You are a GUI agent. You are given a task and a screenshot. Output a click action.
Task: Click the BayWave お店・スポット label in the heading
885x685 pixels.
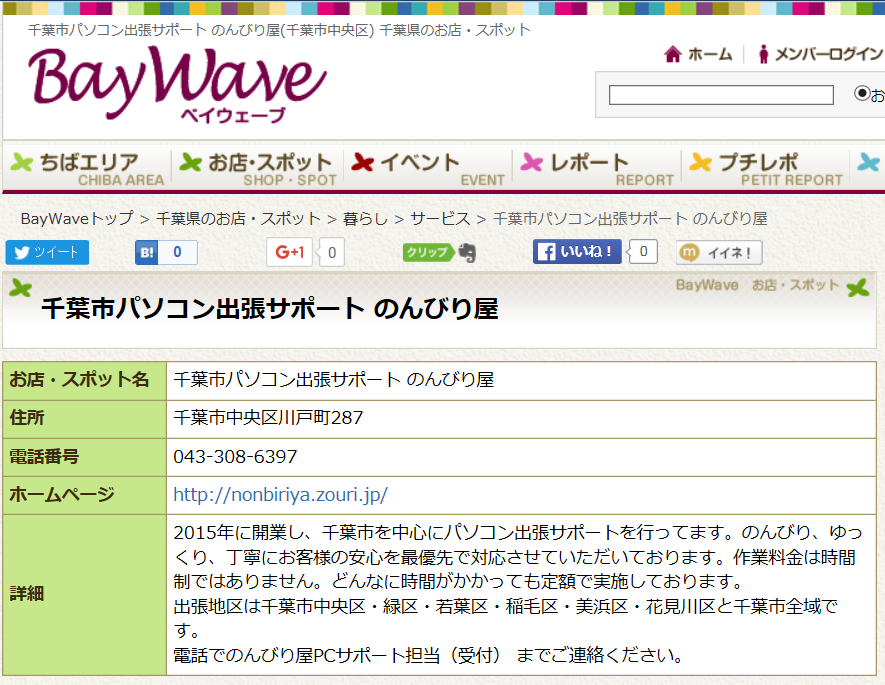[757, 285]
